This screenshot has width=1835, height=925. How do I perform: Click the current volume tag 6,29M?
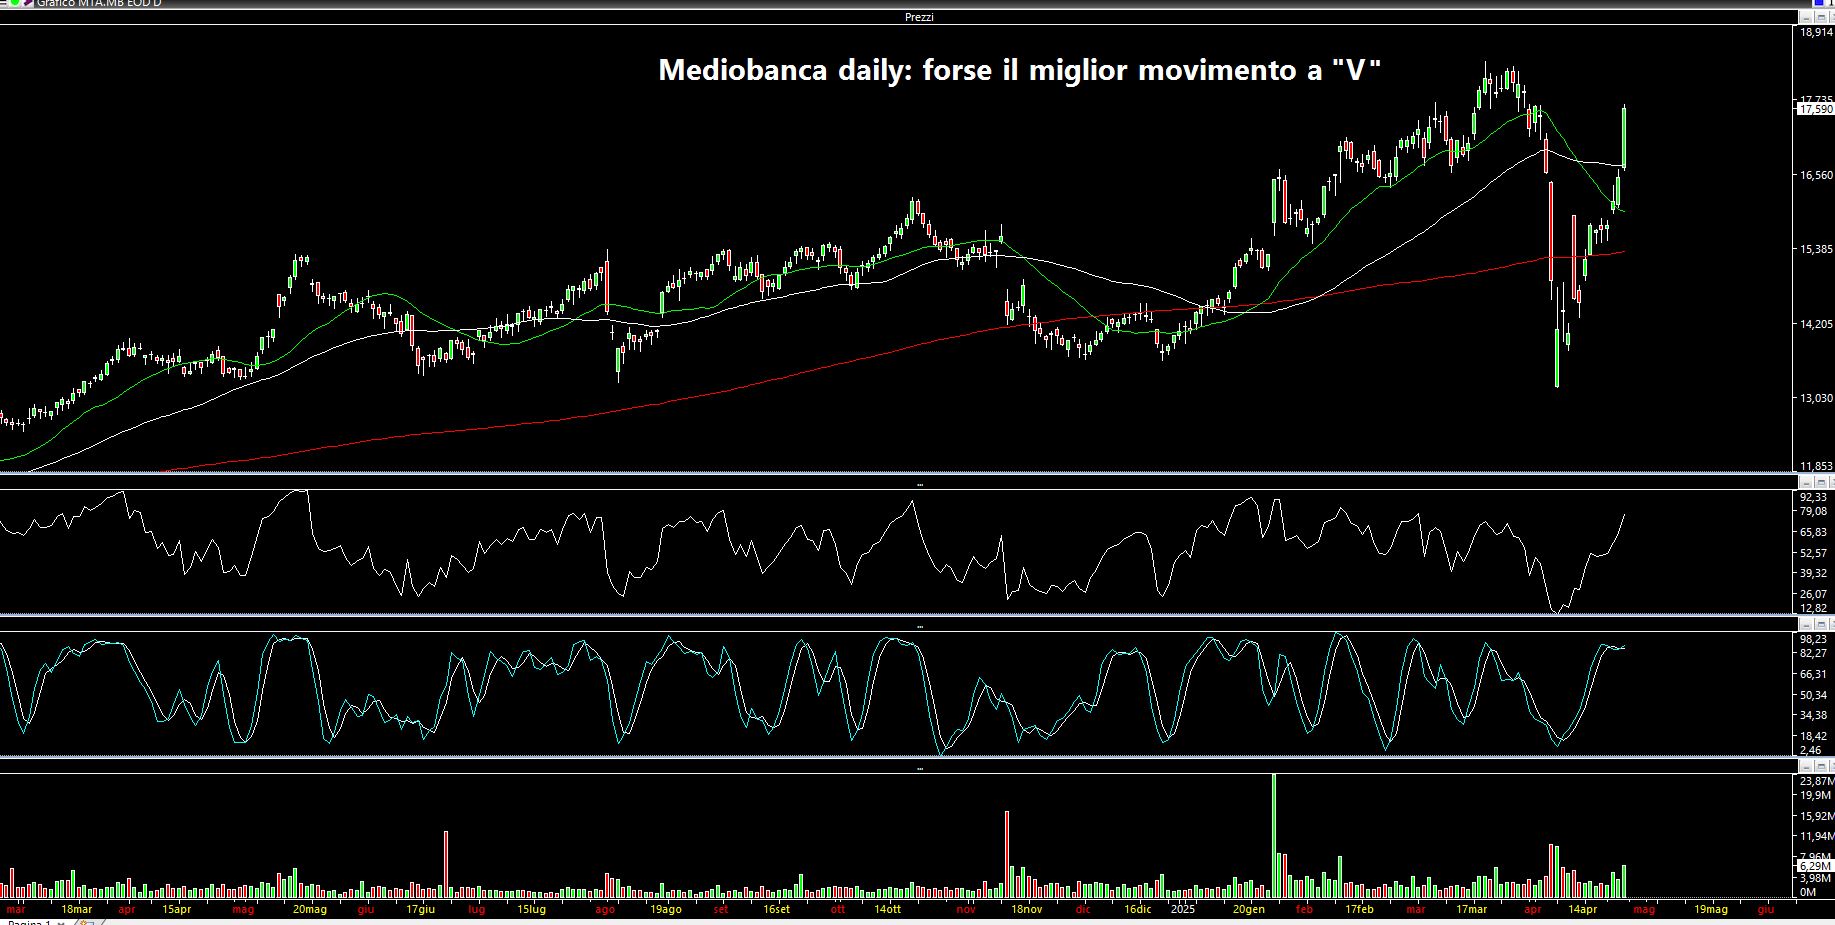(1815, 866)
